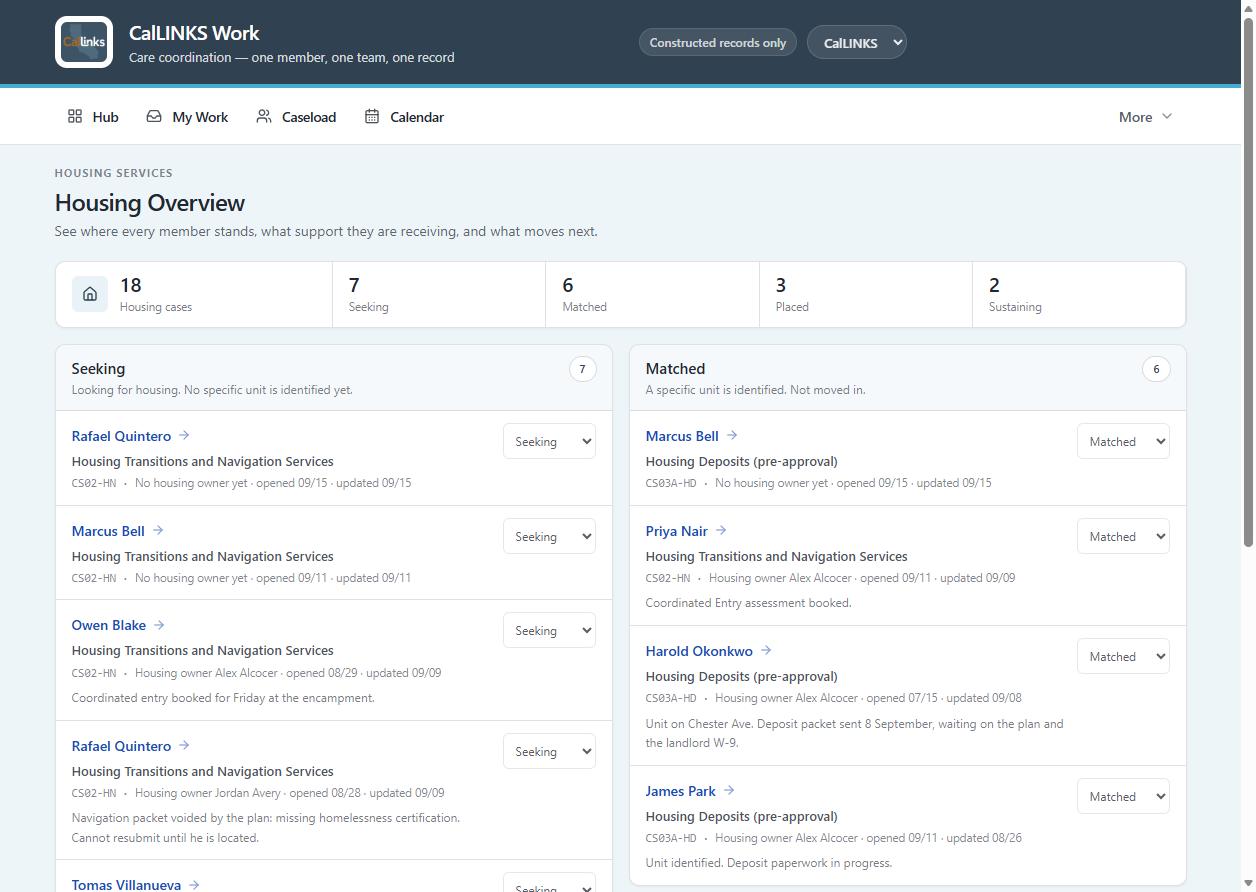Image resolution: width=1256 pixels, height=892 pixels.
Task: Click arrow icon next to Tomas Villanueva
Action: click(194, 885)
